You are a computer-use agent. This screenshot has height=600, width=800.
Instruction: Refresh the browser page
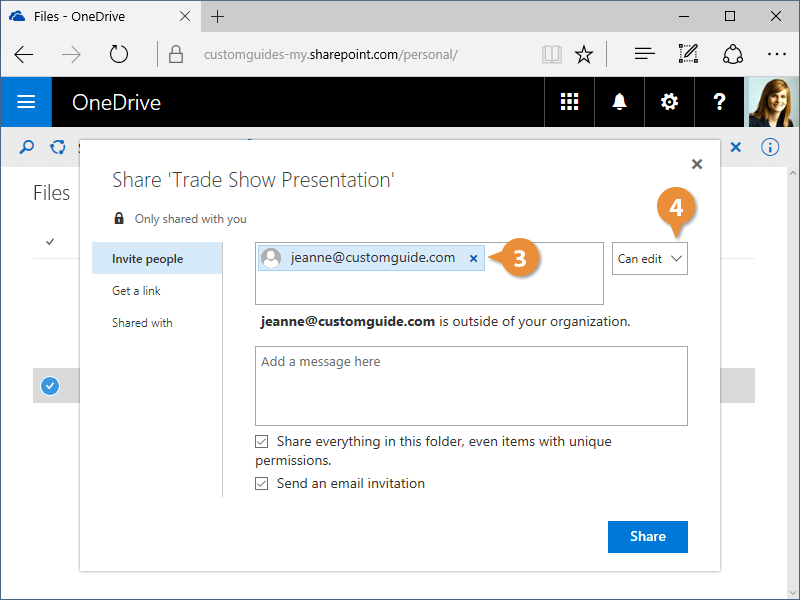click(x=119, y=54)
